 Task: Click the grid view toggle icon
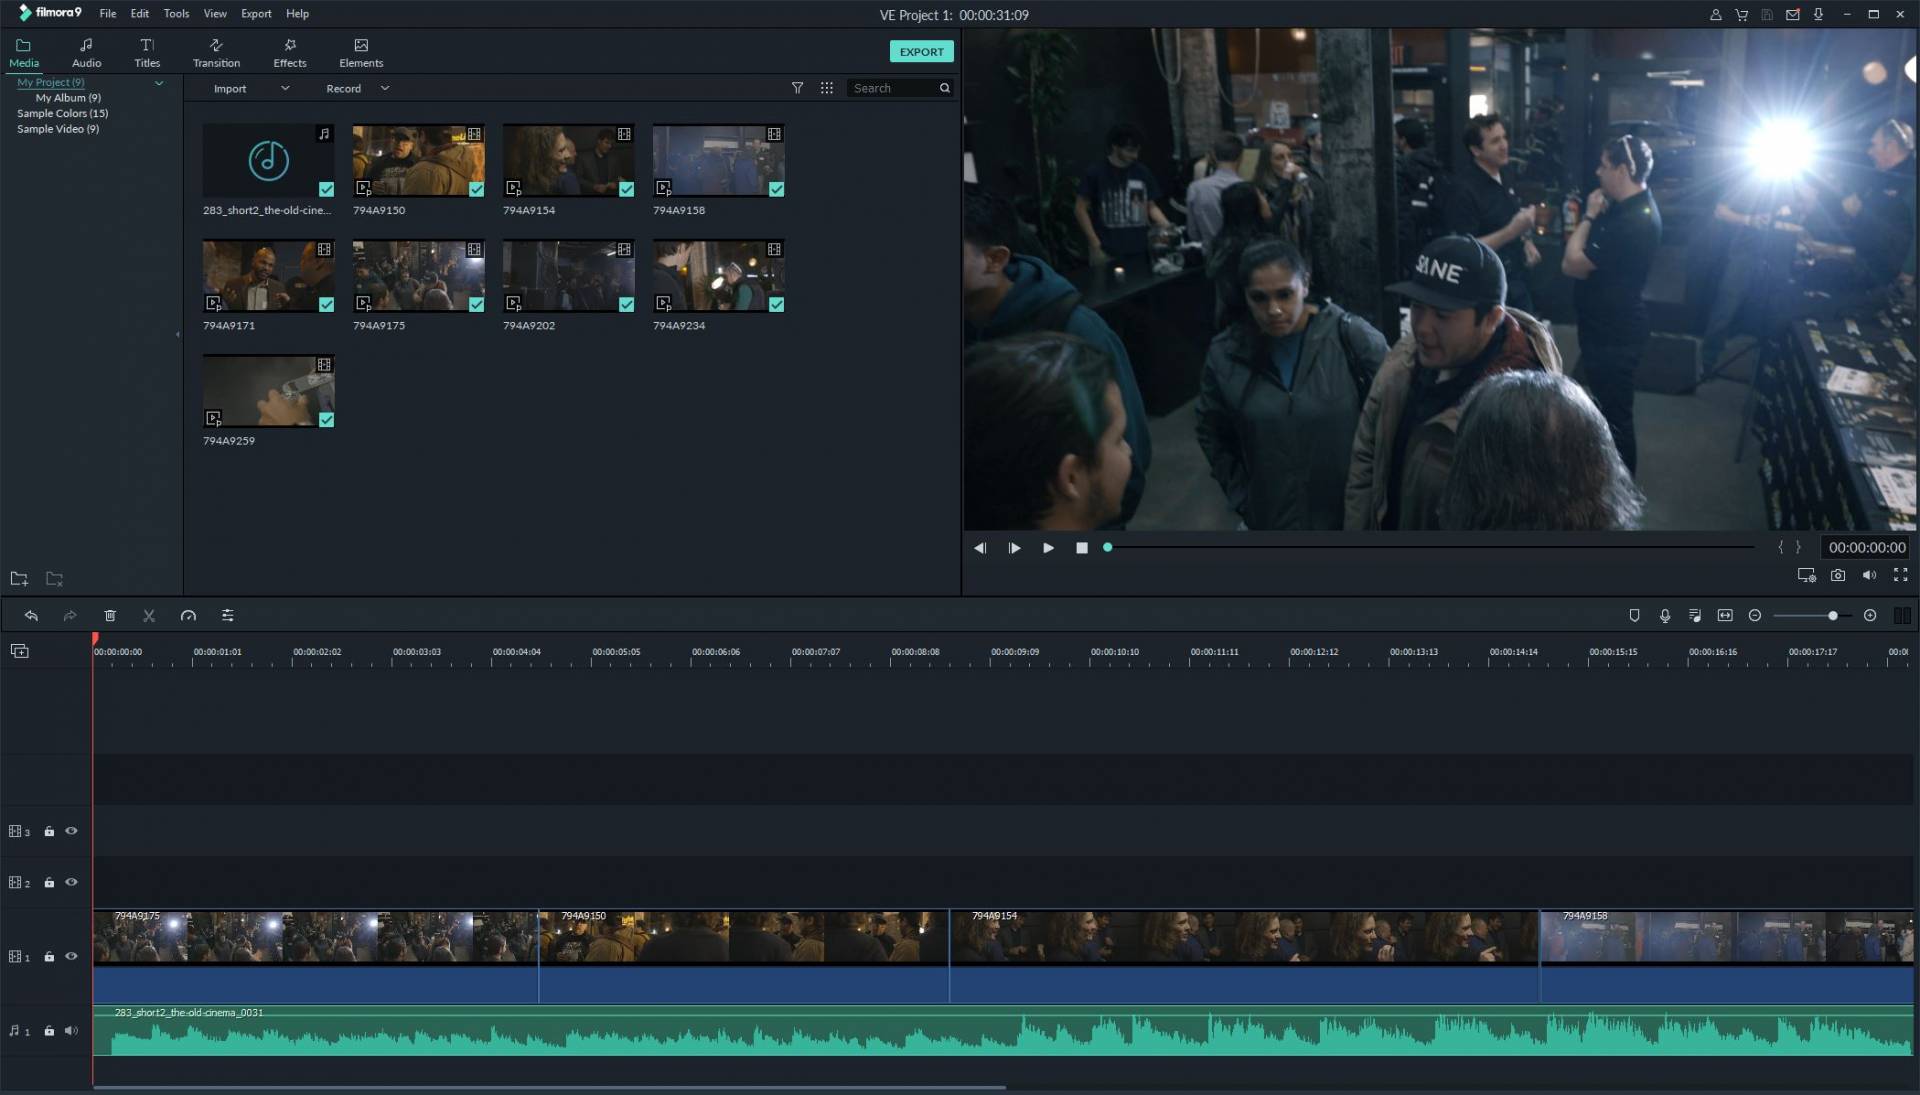point(825,87)
